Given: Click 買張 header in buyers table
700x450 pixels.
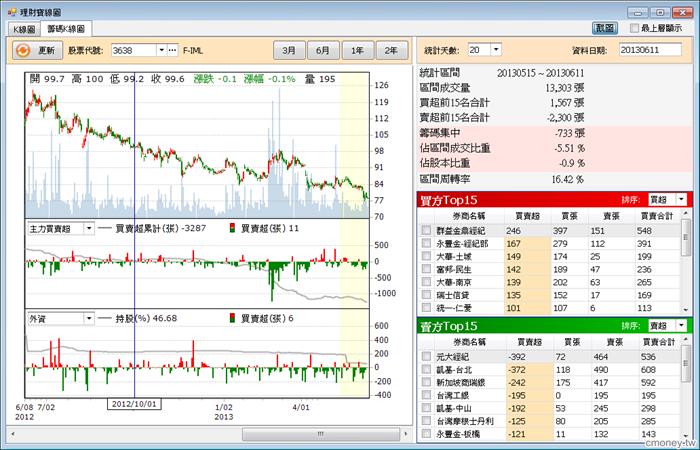Looking at the screenshot, I should coord(570,216).
